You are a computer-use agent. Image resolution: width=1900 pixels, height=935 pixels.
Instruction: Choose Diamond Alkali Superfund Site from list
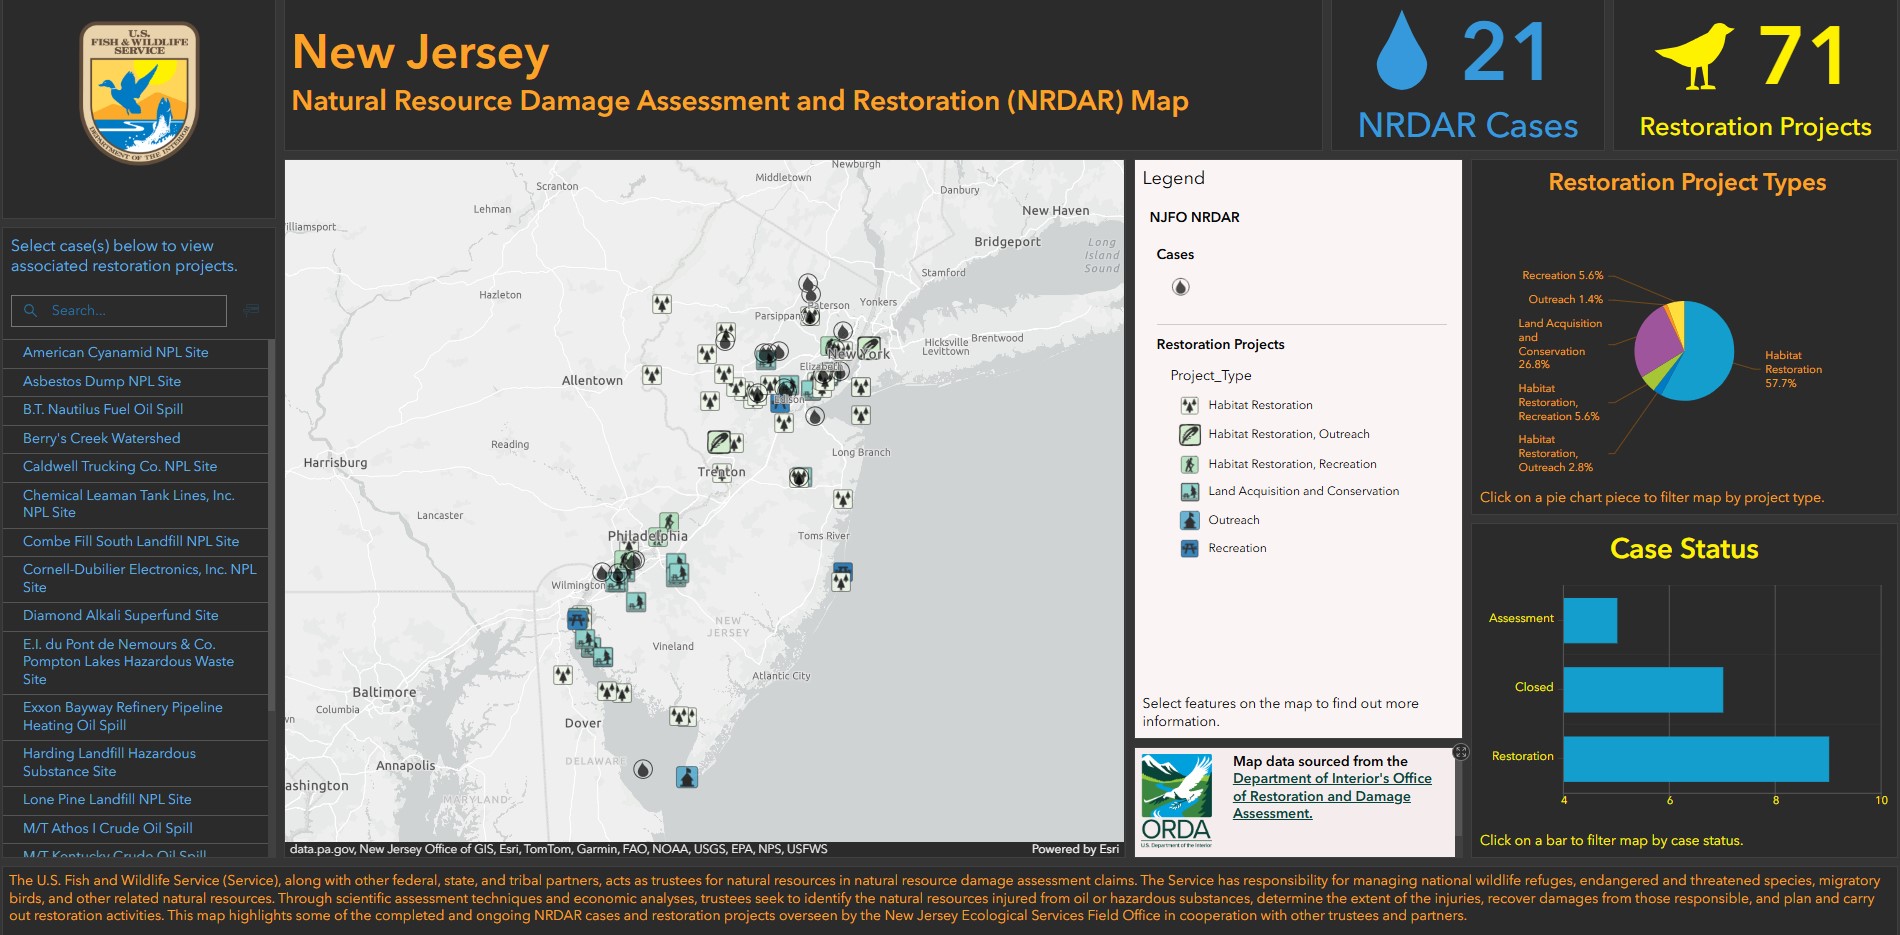coord(121,616)
